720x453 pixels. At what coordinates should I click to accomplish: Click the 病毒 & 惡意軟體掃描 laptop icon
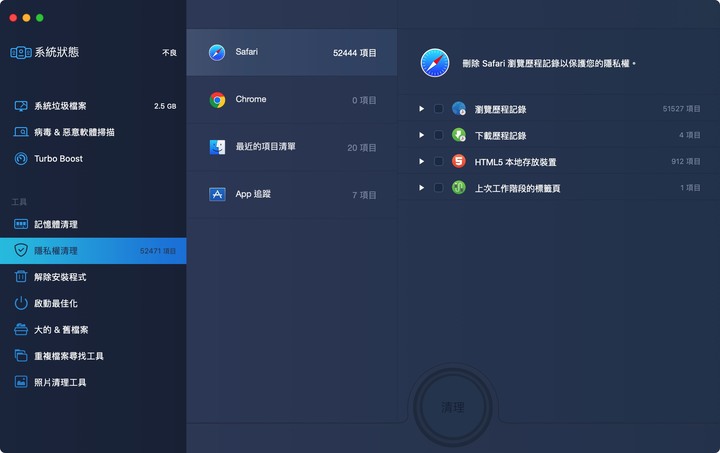(x=21, y=132)
